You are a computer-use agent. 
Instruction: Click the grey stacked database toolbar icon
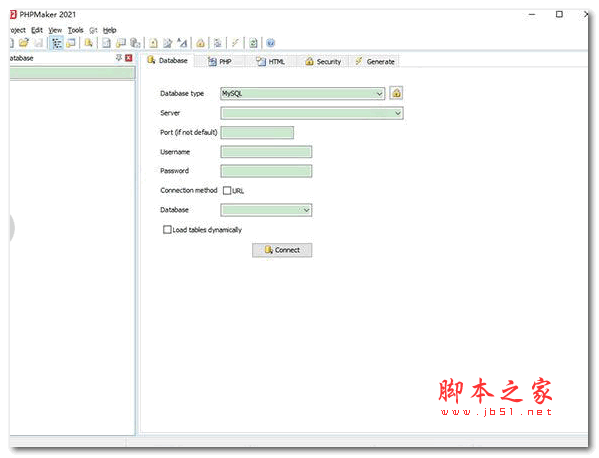tap(135, 43)
